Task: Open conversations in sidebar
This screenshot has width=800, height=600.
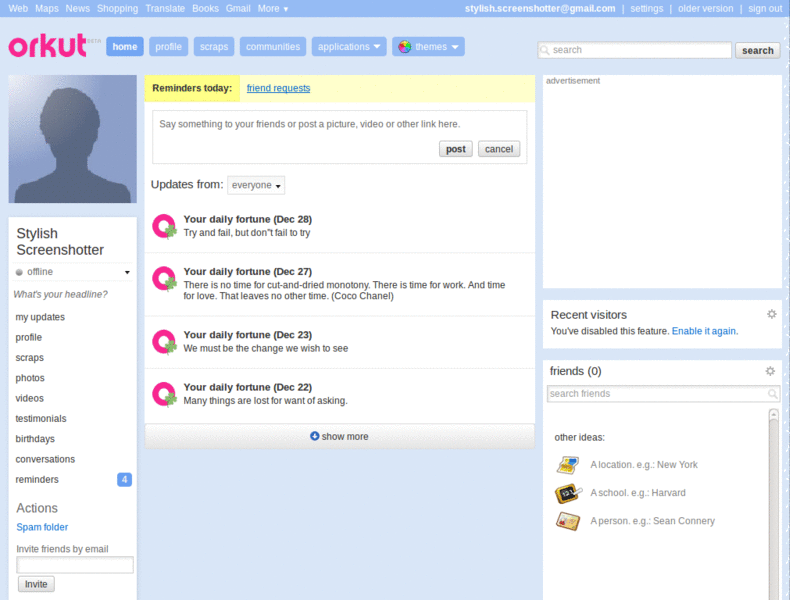Action: [x=45, y=459]
